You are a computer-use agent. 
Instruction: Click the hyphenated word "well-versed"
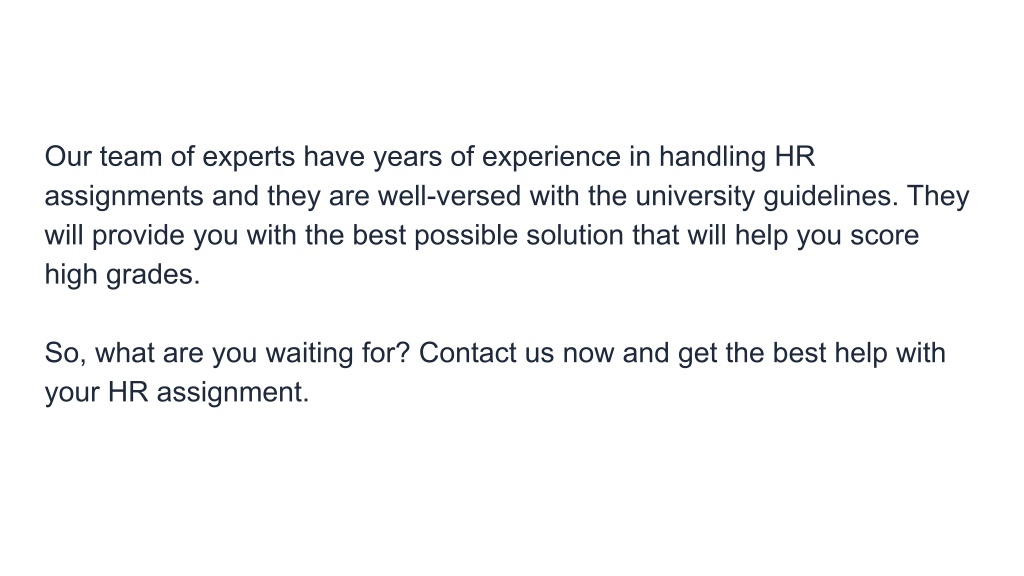449,196
